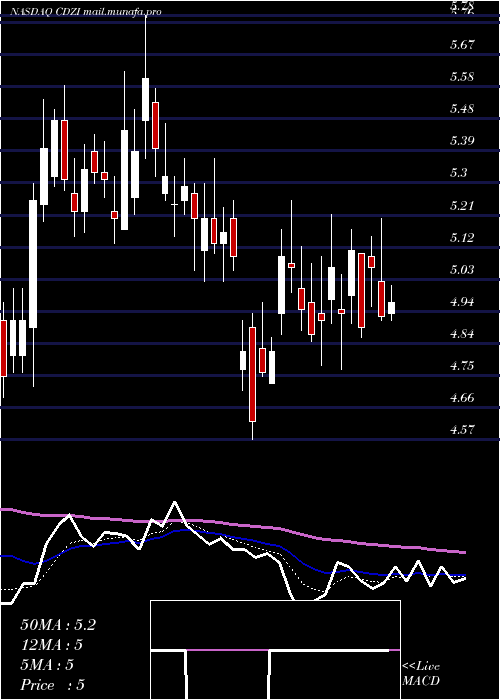Viewport: 500px width, 700px height.
Task: Click the <<Live MACD label
Action: point(421,674)
